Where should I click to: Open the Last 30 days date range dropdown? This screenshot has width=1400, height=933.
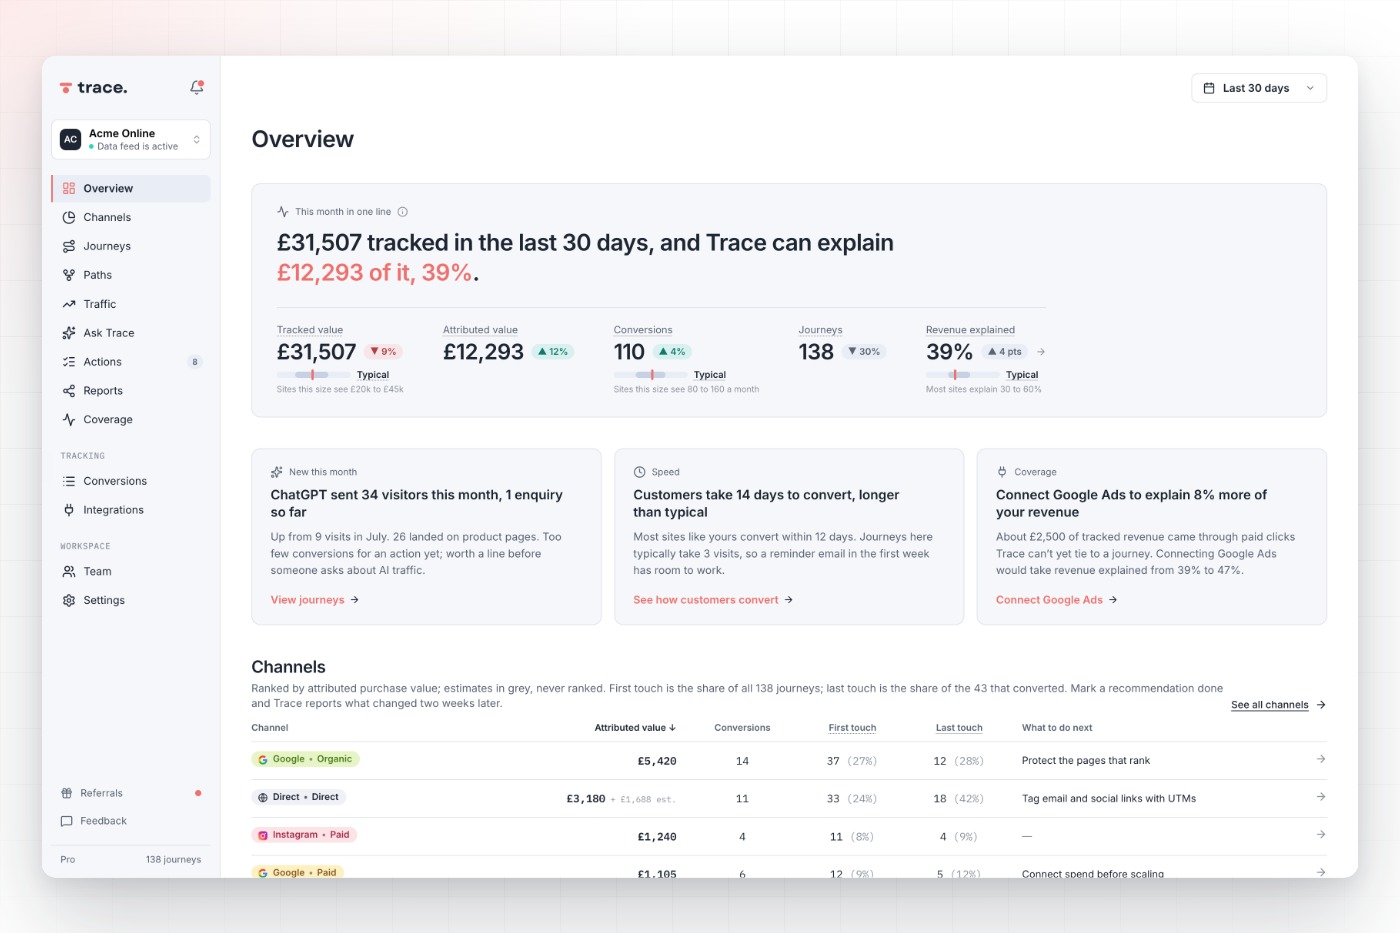1259,88
